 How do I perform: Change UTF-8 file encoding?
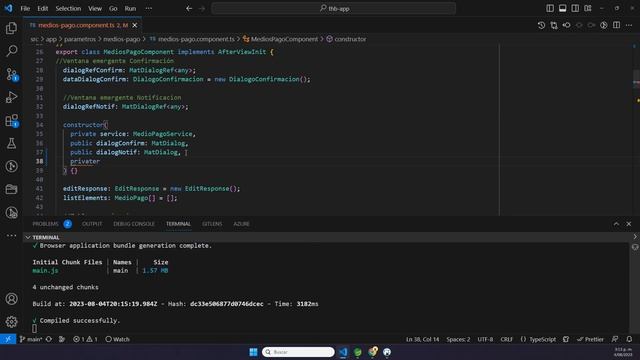(485, 339)
